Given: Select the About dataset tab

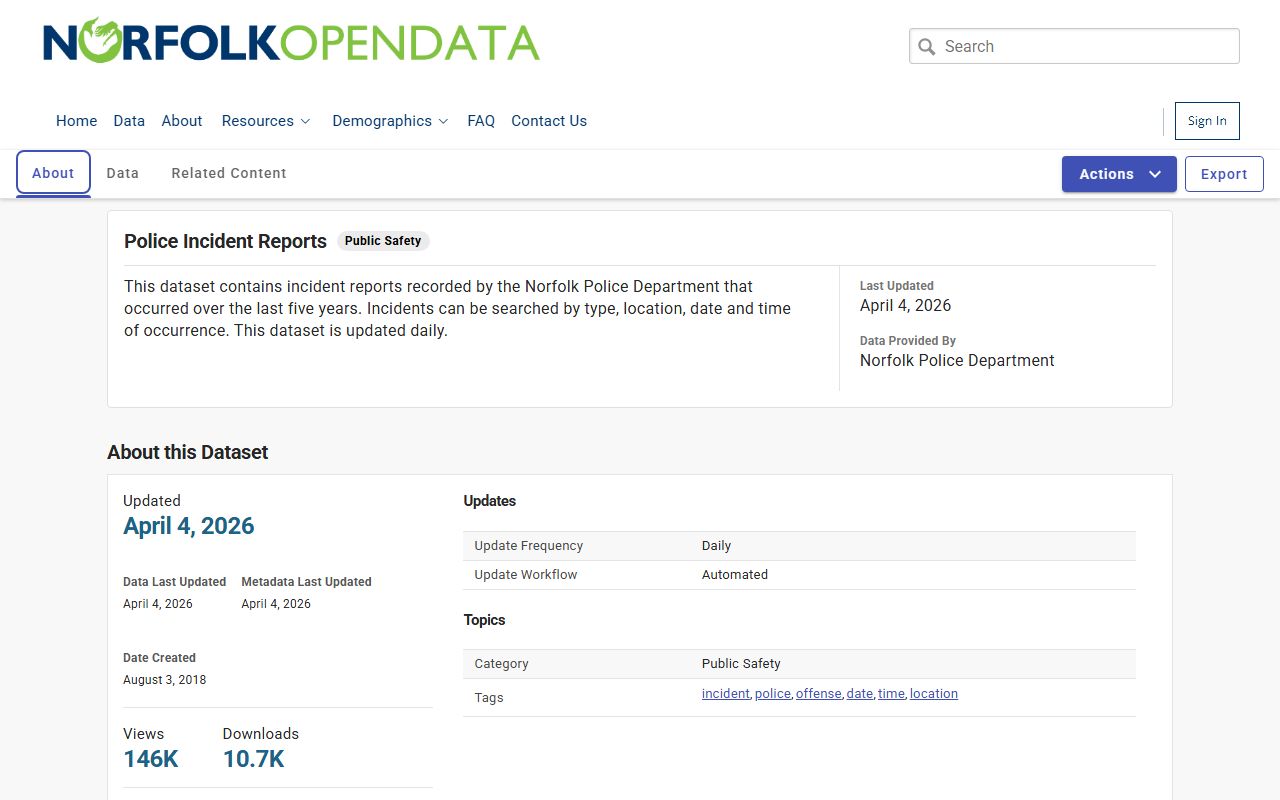Looking at the screenshot, I should tap(53, 173).
